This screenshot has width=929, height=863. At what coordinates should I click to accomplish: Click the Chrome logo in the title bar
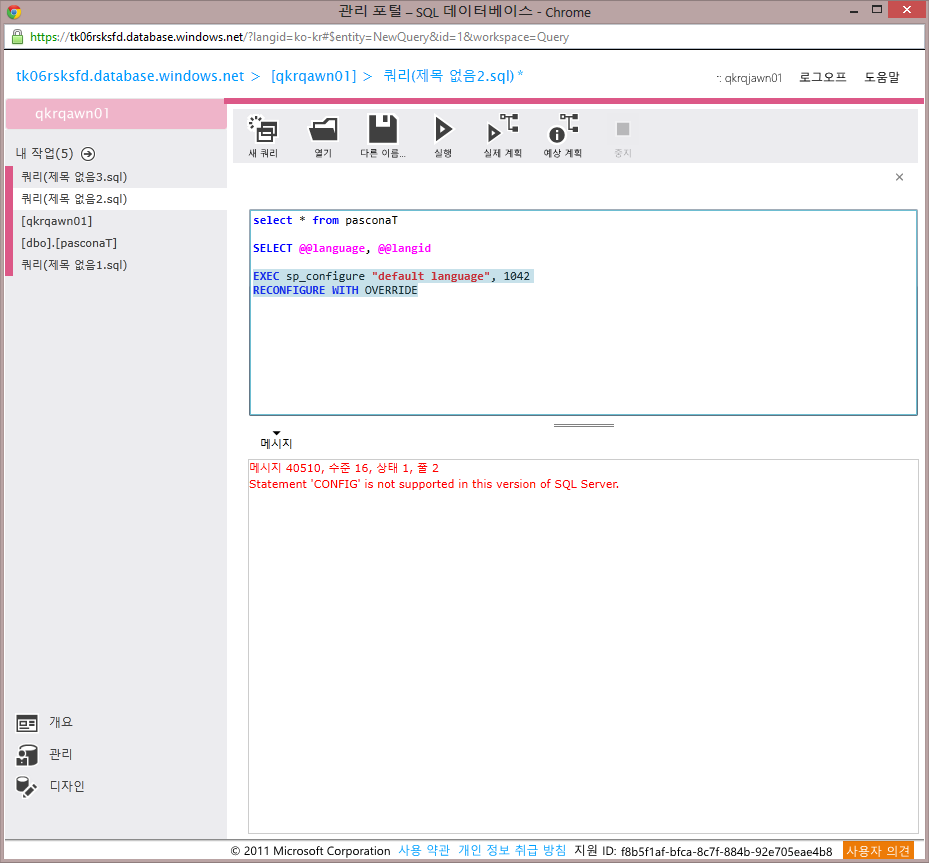click(14, 11)
